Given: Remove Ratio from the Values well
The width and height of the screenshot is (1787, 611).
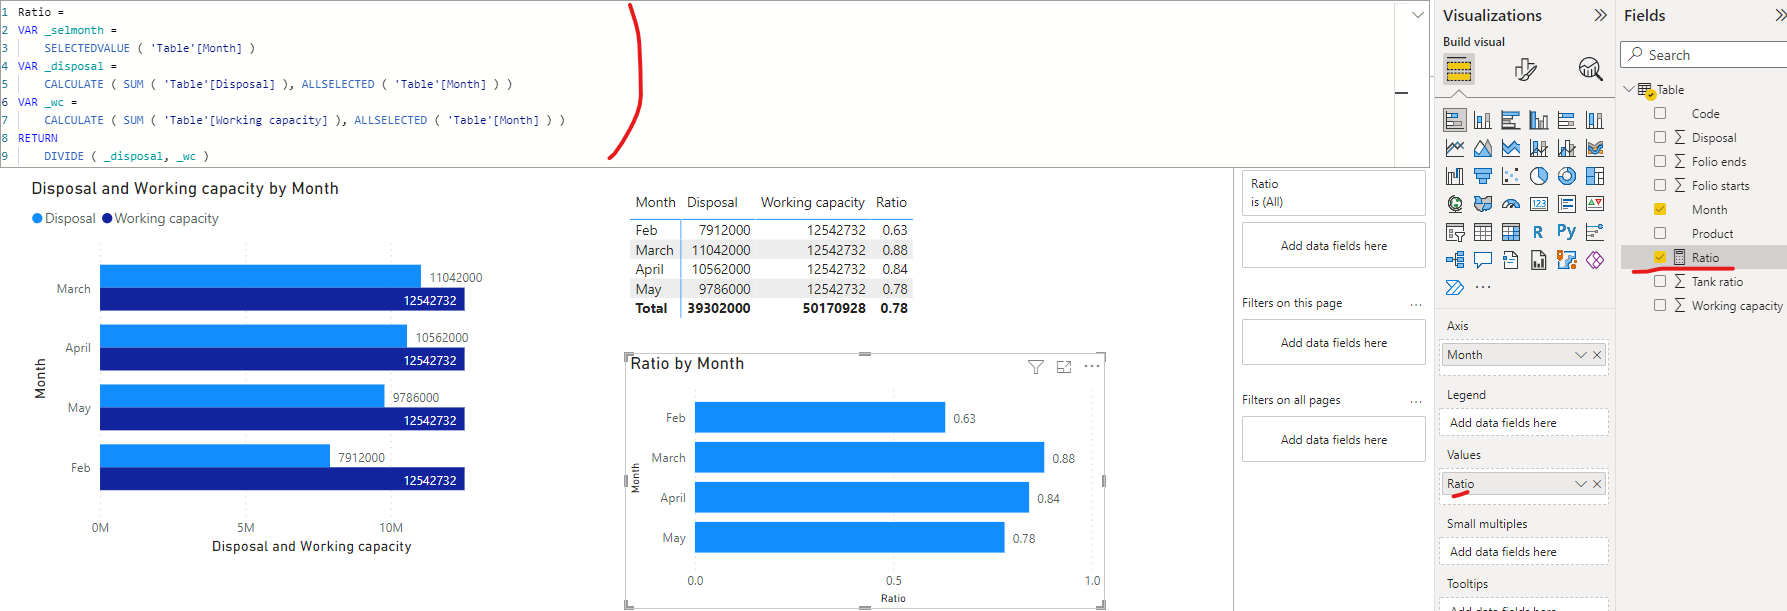Looking at the screenshot, I should pos(1597,484).
